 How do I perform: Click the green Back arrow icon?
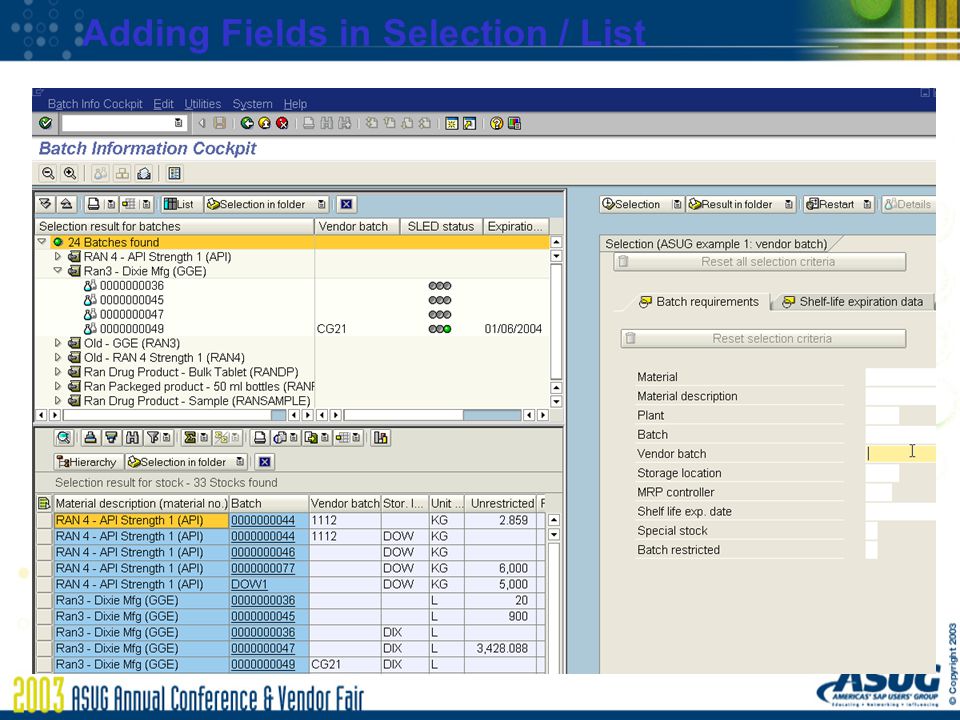pos(247,123)
